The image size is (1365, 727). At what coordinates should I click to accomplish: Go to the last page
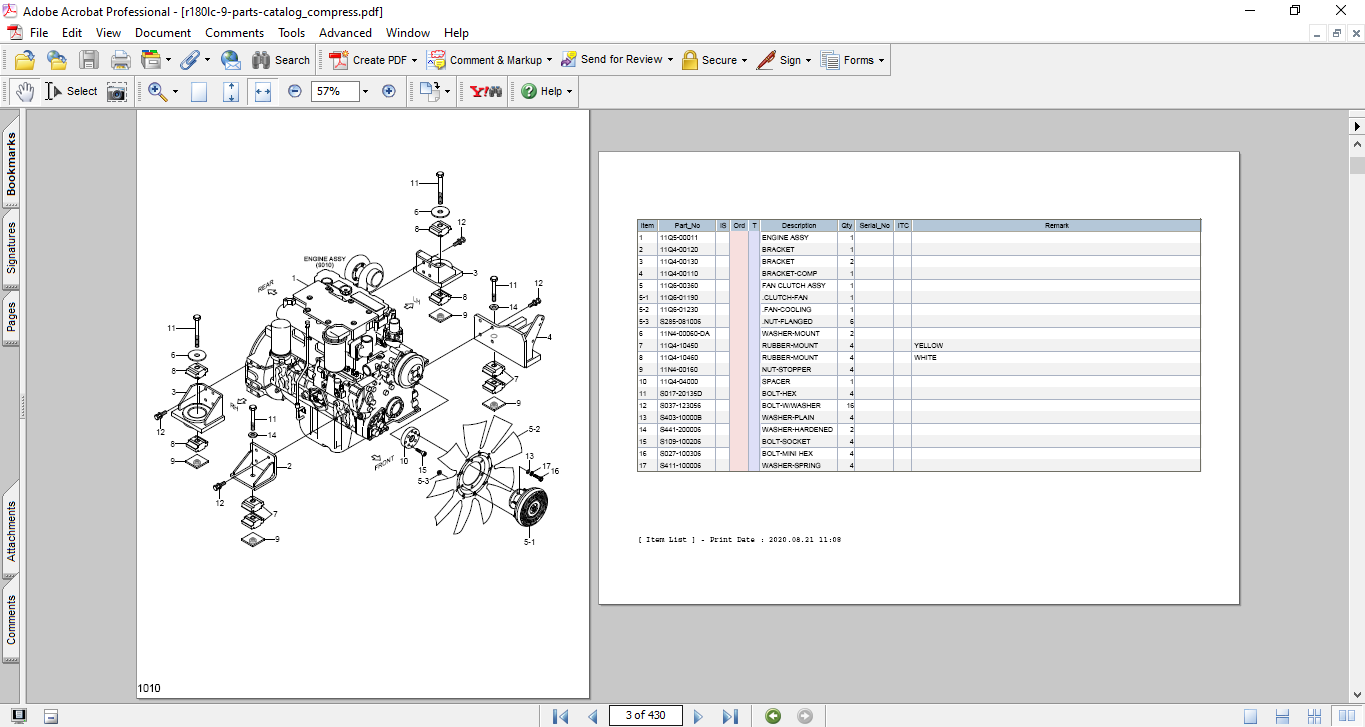pyautogui.click(x=730, y=716)
